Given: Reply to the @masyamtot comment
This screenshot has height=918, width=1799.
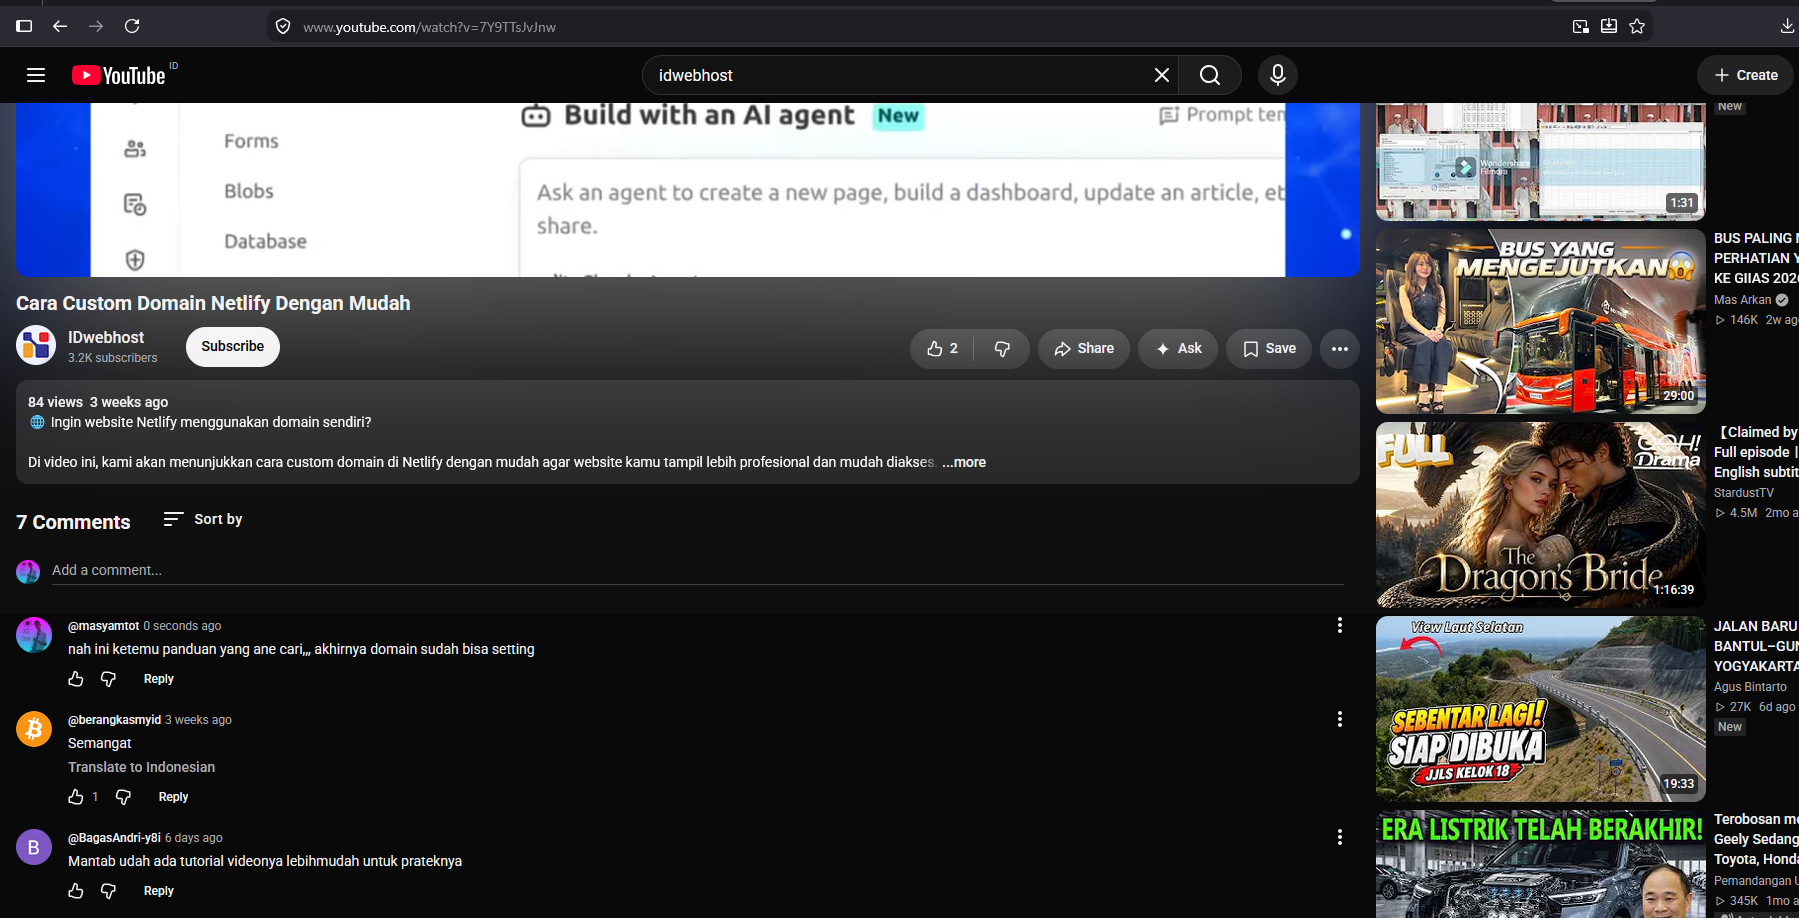Looking at the screenshot, I should pos(159,679).
